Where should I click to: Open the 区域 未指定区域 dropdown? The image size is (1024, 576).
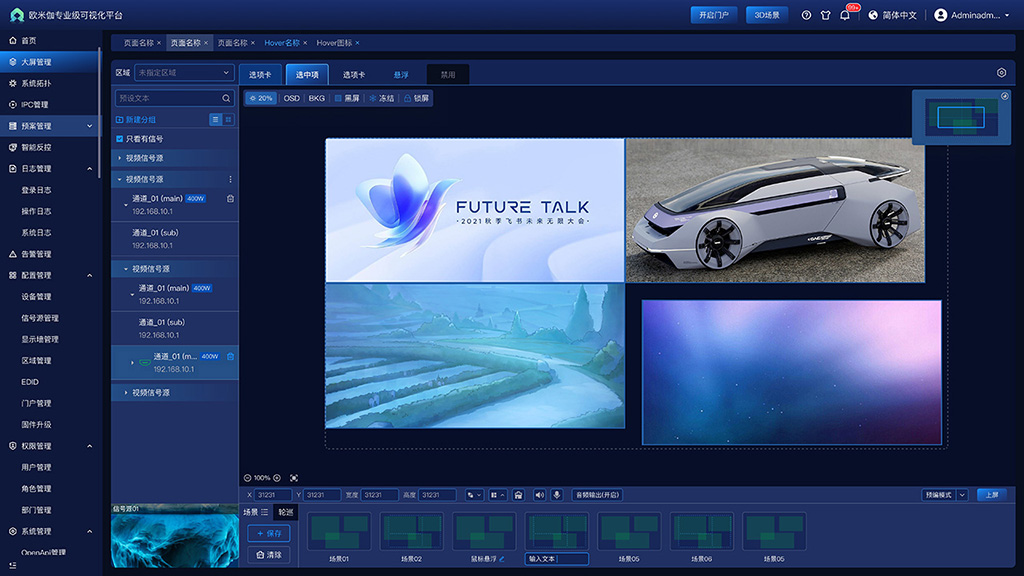tap(184, 72)
